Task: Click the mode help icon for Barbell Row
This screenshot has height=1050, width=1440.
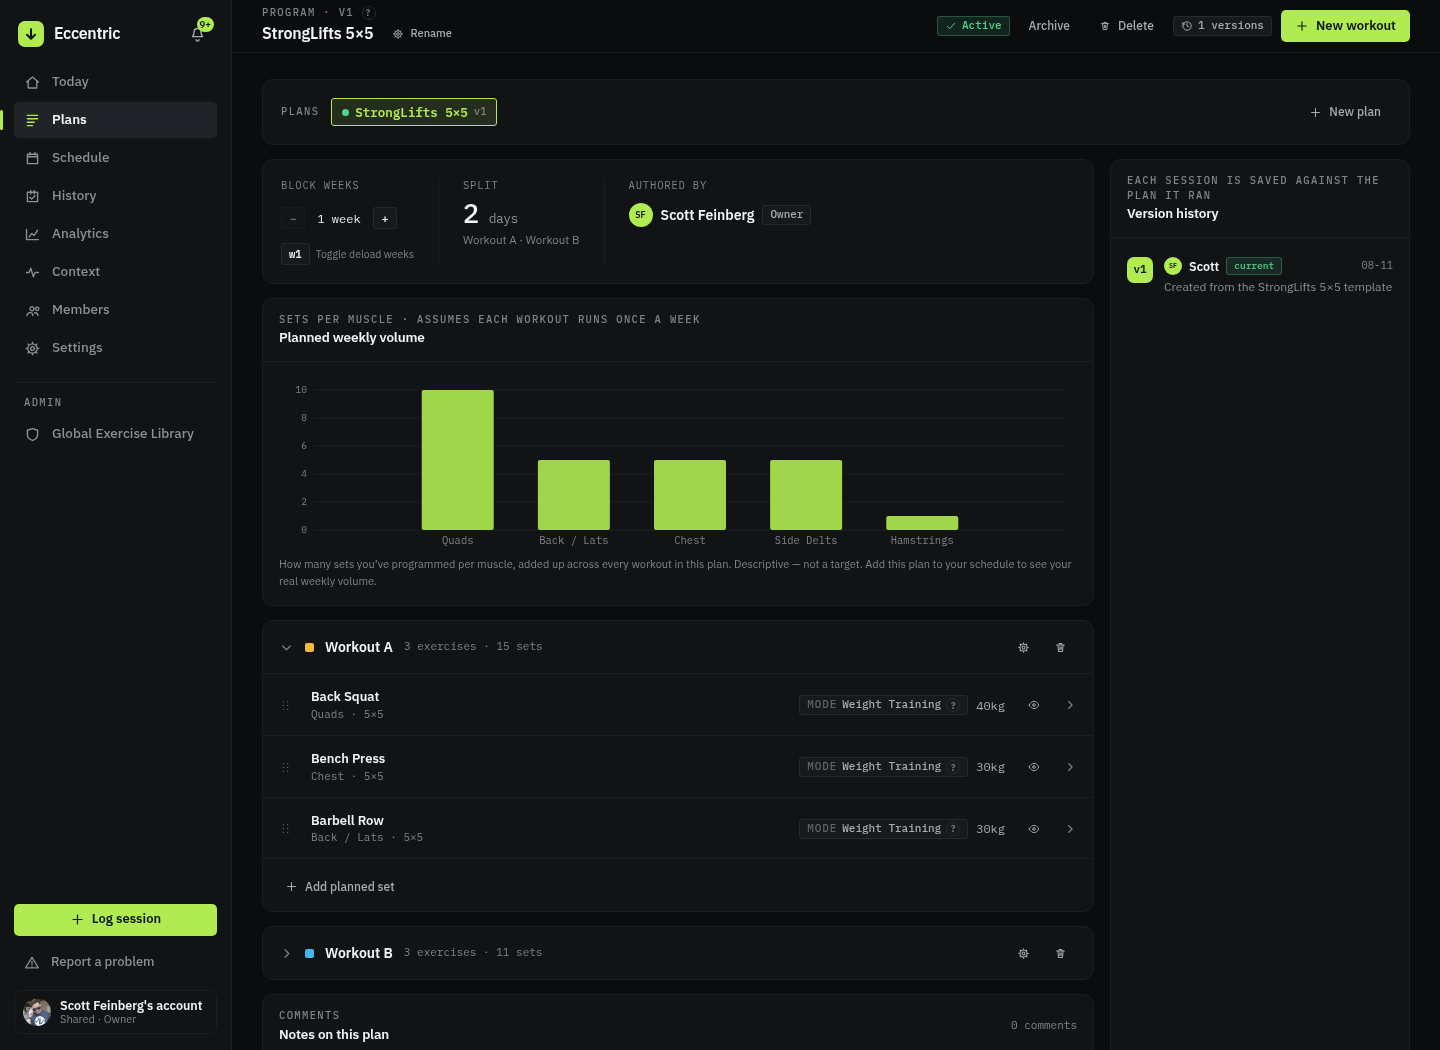Action: click(953, 829)
